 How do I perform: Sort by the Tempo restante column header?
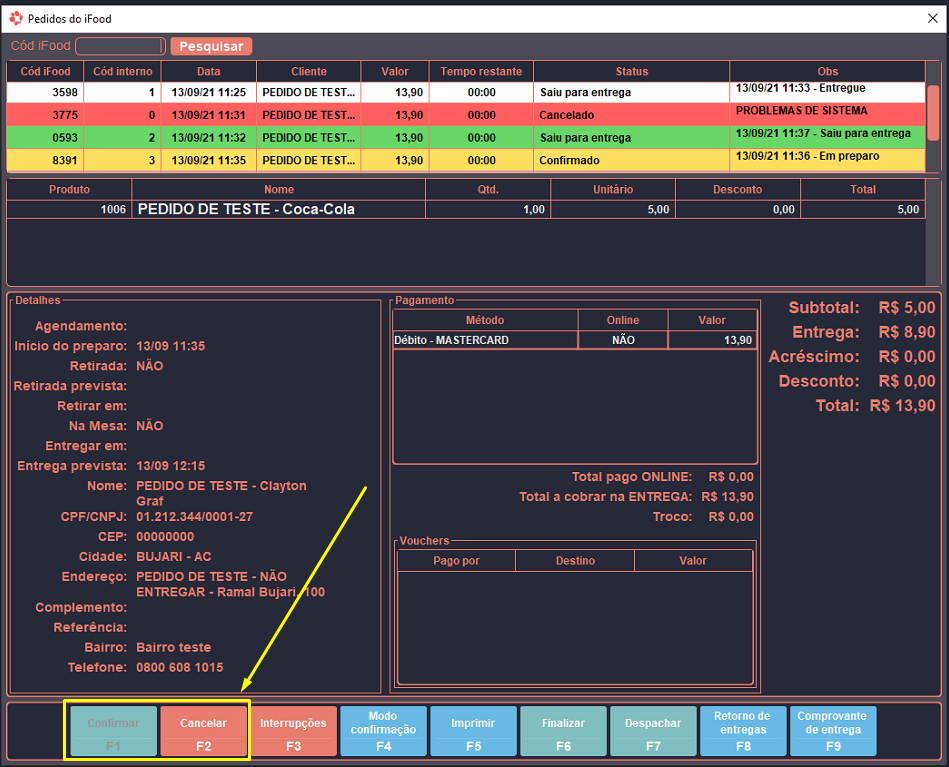481,71
